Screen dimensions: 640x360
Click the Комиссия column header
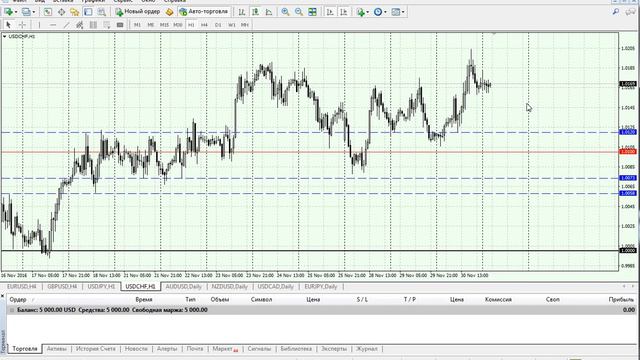pos(498,300)
